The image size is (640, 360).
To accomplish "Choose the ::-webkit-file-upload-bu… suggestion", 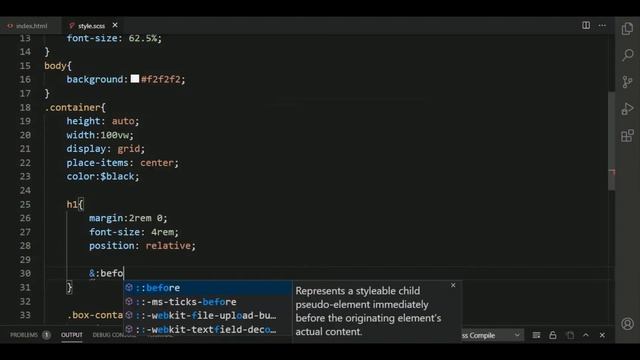I will click(x=208, y=316).
